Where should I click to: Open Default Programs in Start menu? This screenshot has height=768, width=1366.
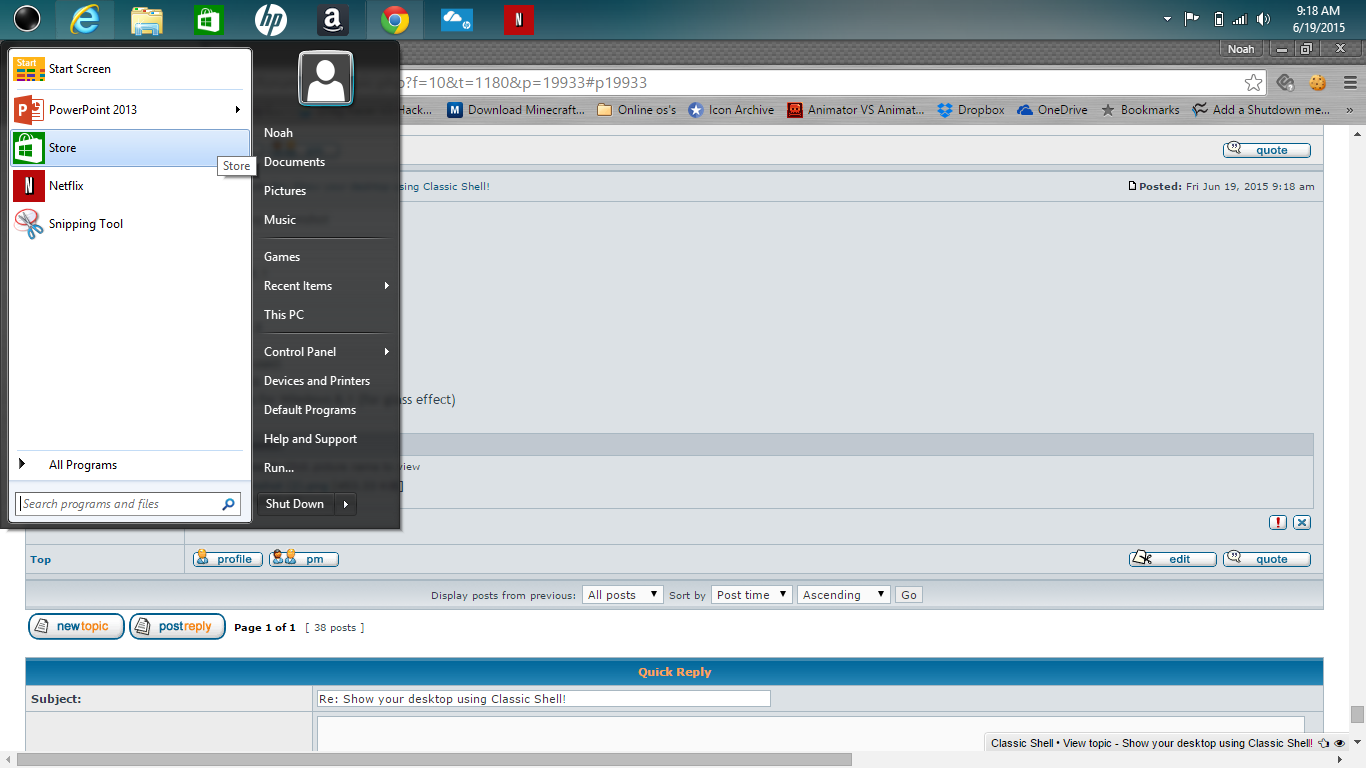(x=310, y=410)
